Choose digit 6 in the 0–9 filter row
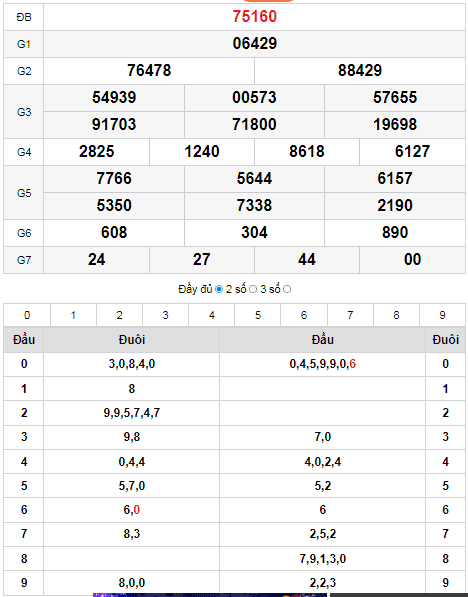 tap(303, 315)
